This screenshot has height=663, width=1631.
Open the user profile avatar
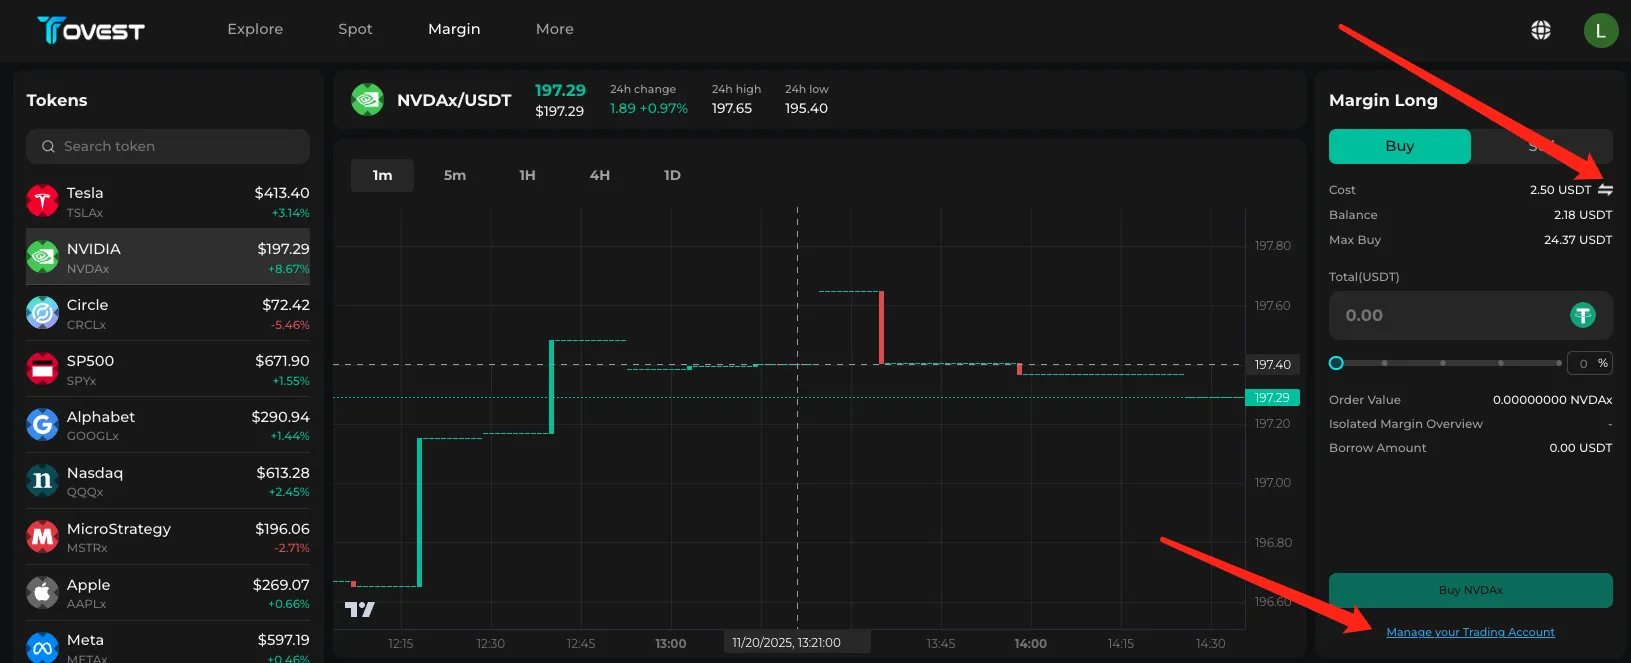pos(1600,30)
